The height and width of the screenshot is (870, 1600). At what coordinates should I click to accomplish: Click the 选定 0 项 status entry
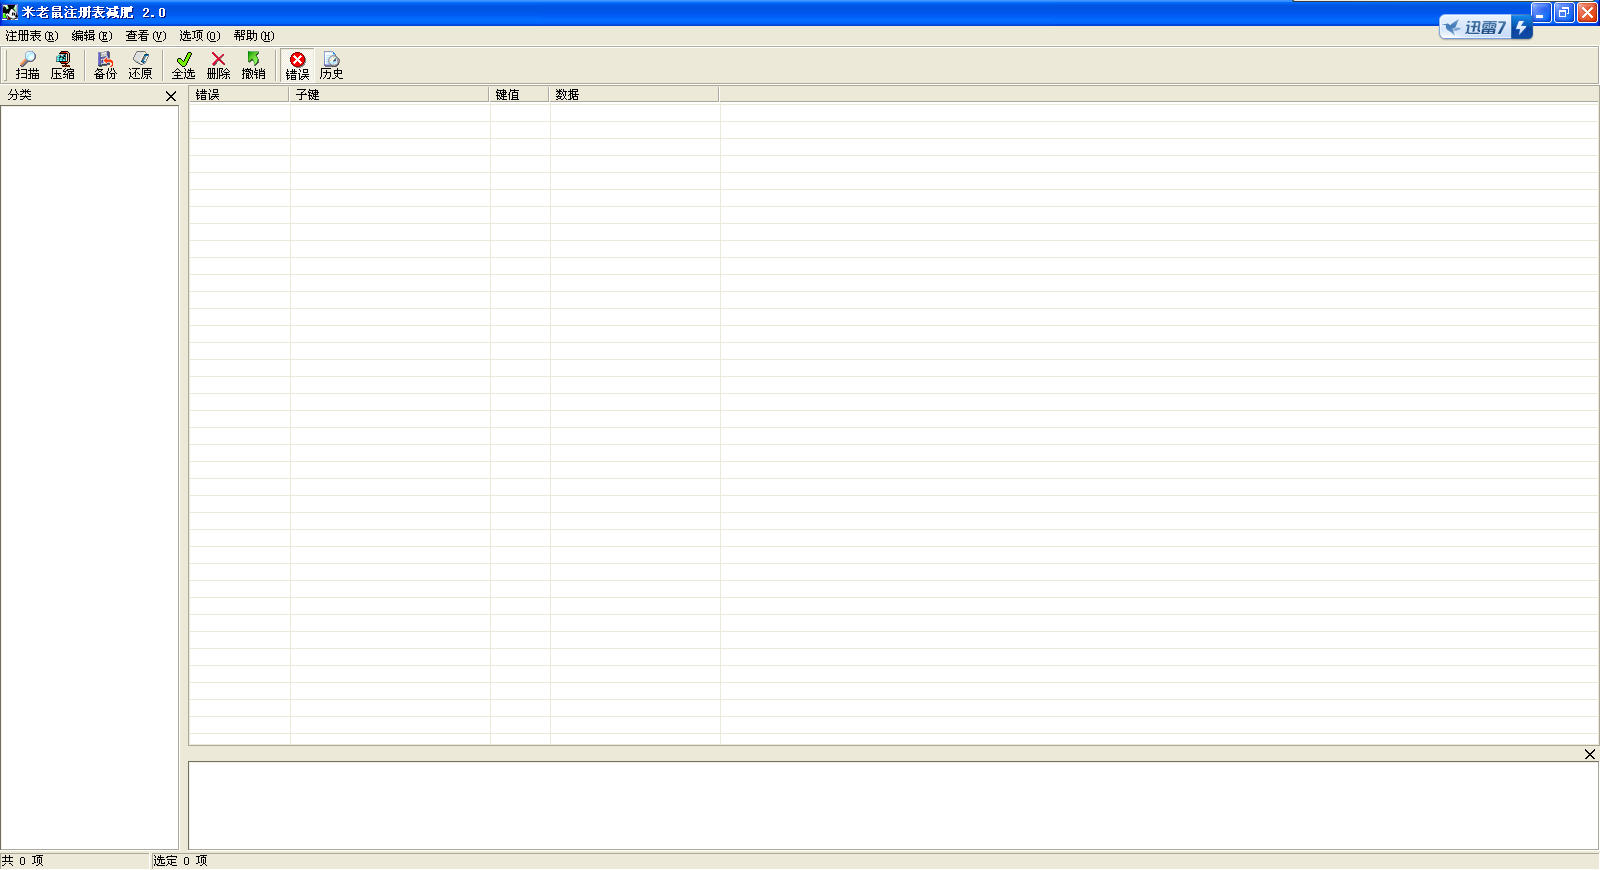click(181, 861)
